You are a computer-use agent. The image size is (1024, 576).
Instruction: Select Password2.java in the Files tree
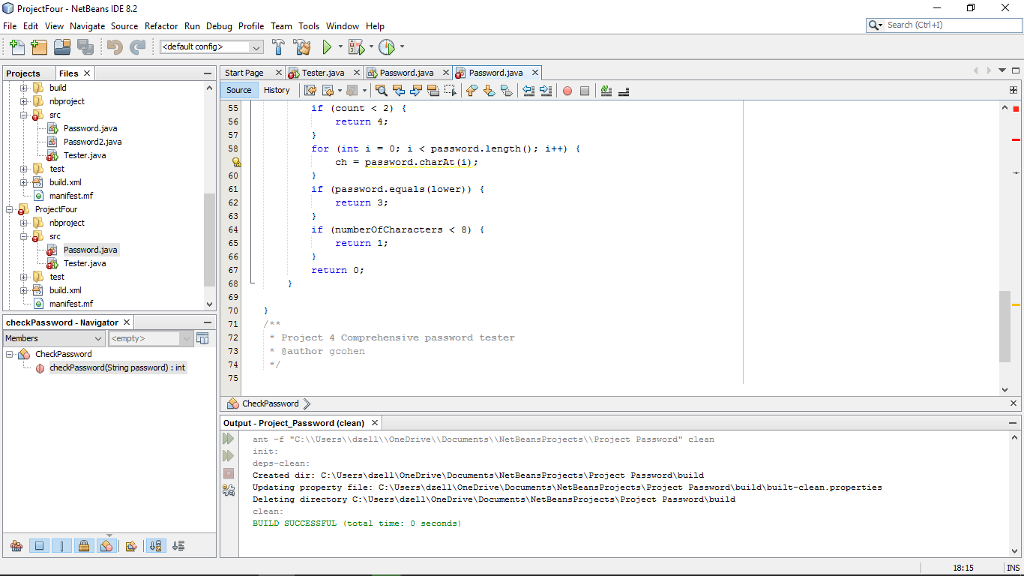pos(92,142)
